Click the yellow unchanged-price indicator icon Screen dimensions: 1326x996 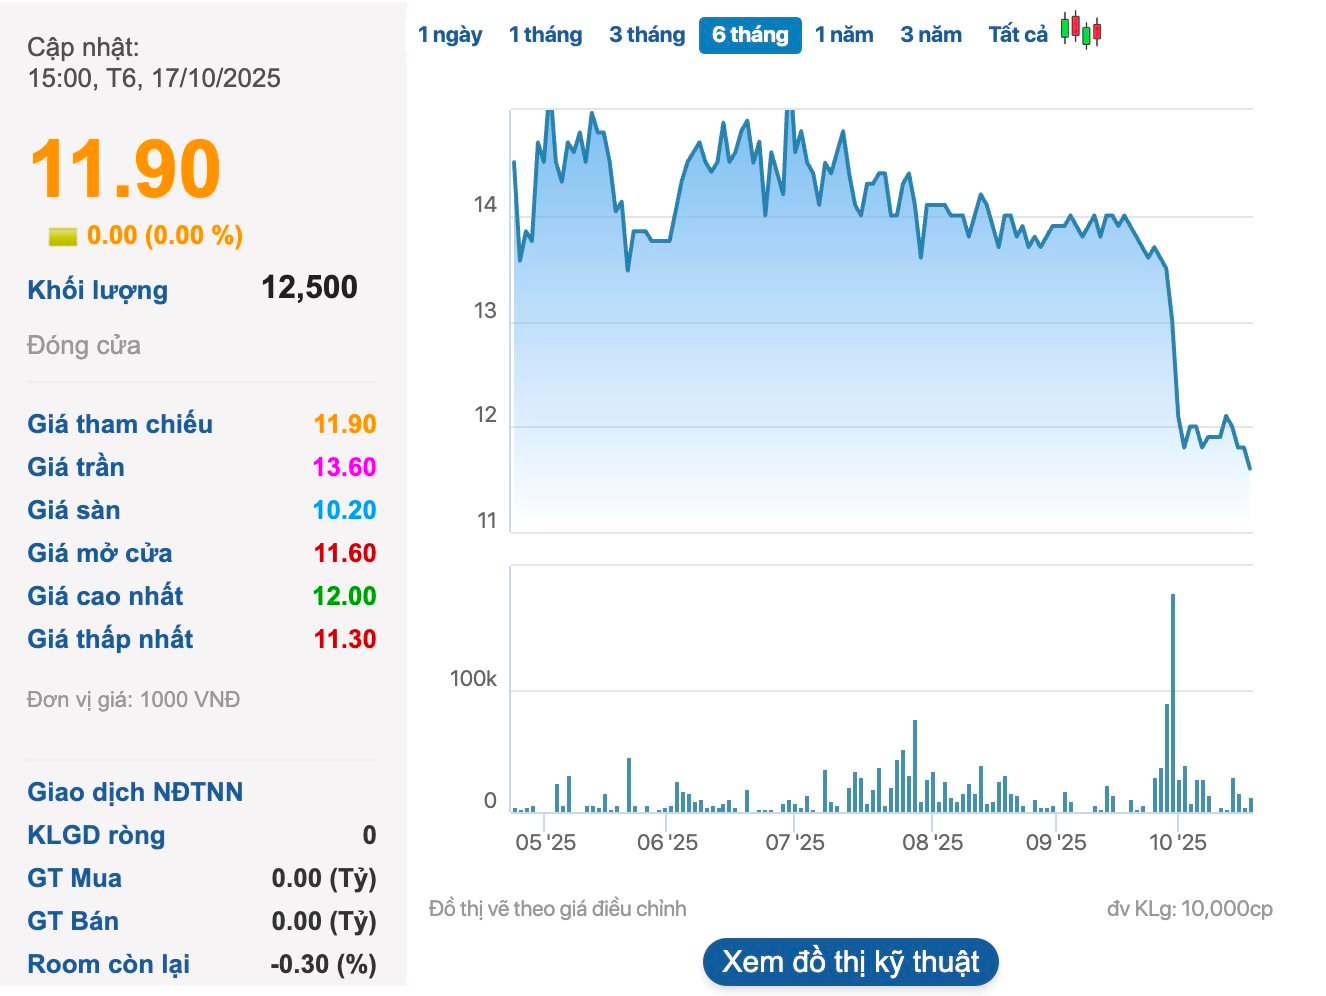63,236
